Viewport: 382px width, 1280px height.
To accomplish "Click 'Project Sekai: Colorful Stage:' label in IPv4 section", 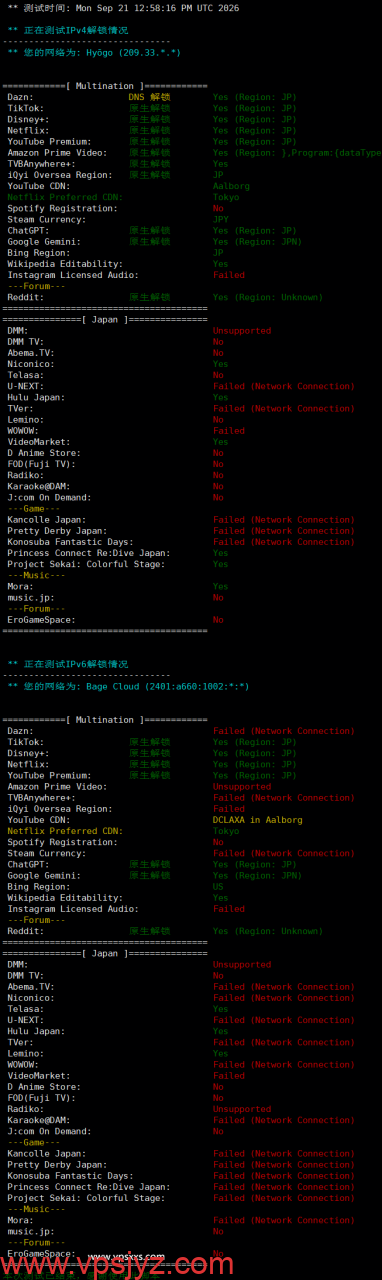I will tap(86, 564).
